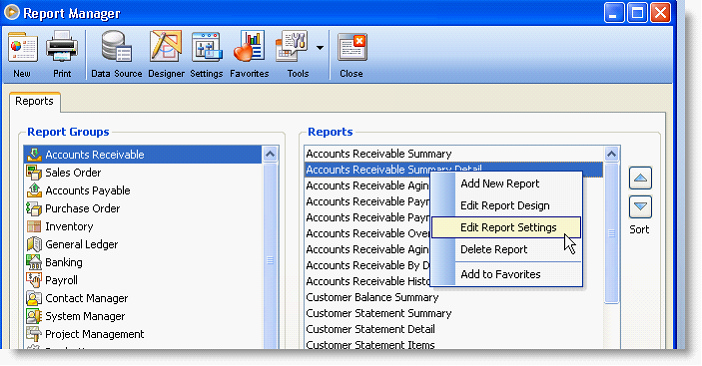Image resolution: width=702 pixels, height=366 pixels.
Task: Select the System Manager group icon
Action: tap(34, 316)
